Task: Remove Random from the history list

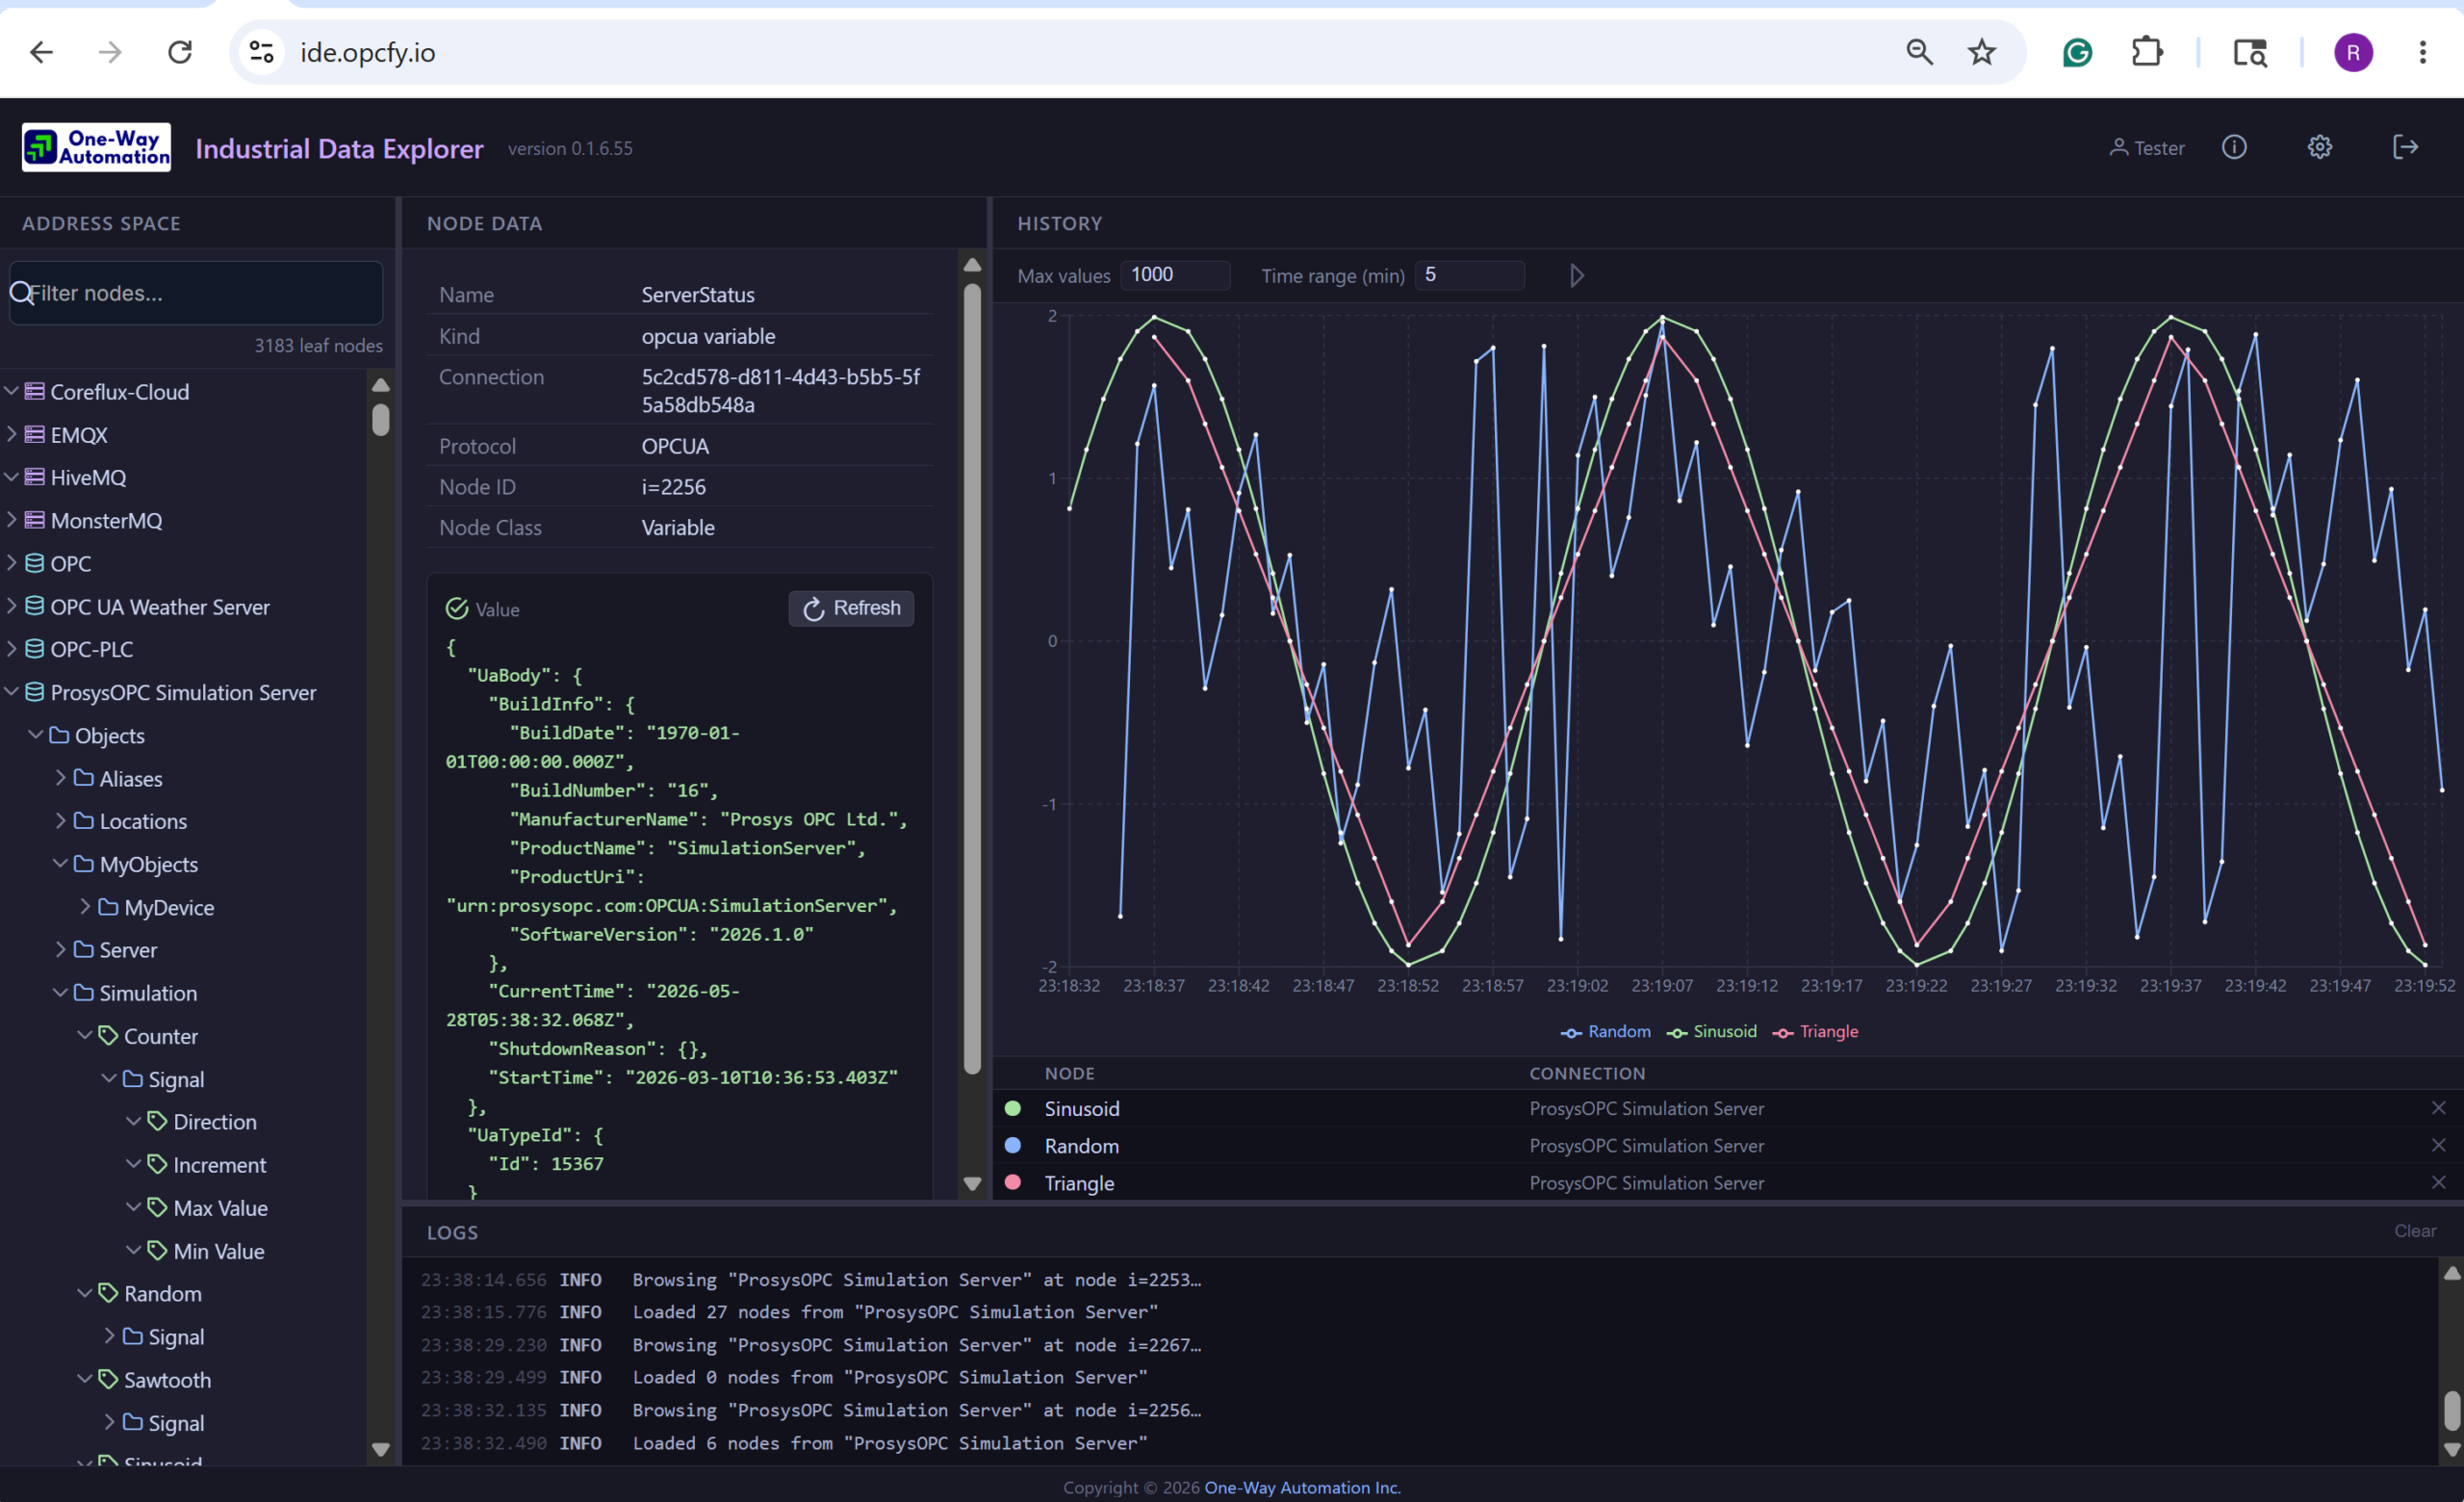Action: [2439, 1145]
